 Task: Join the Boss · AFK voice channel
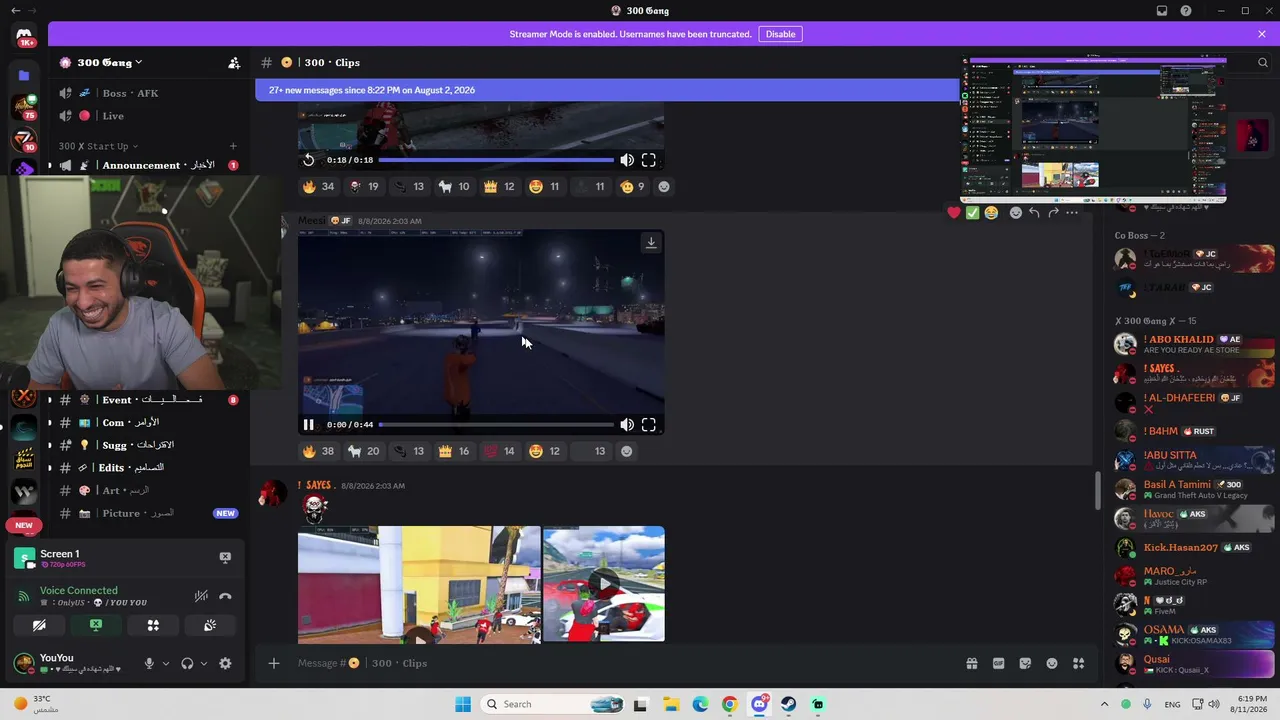tap(149, 93)
